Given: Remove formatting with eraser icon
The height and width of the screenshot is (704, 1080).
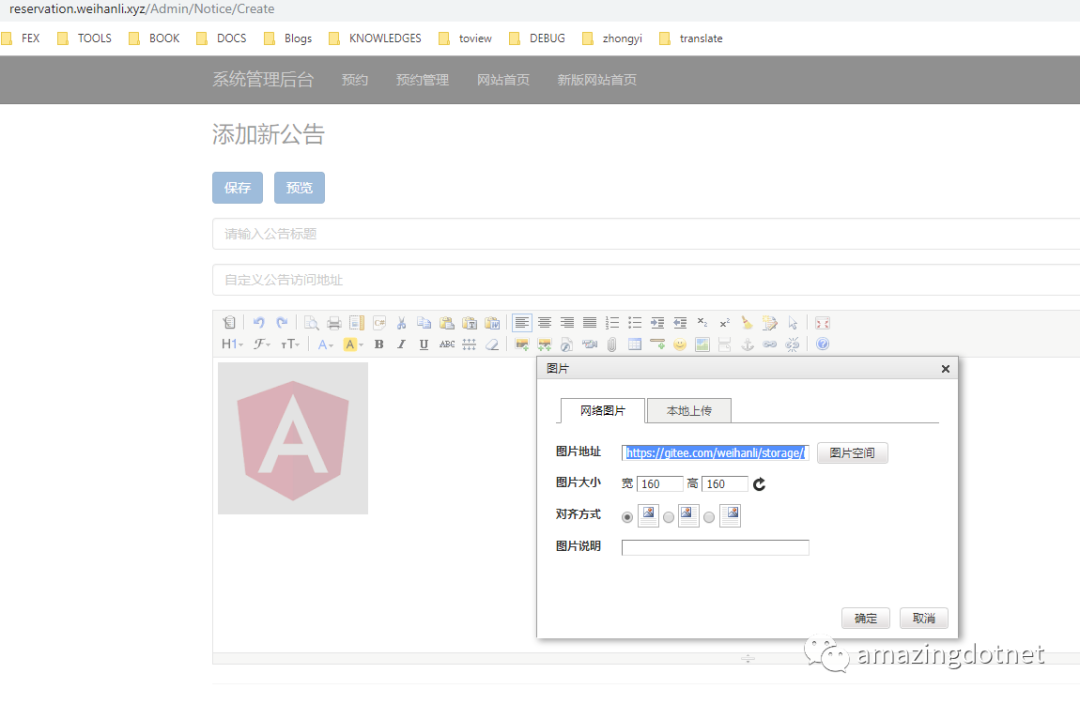Looking at the screenshot, I should point(492,344).
